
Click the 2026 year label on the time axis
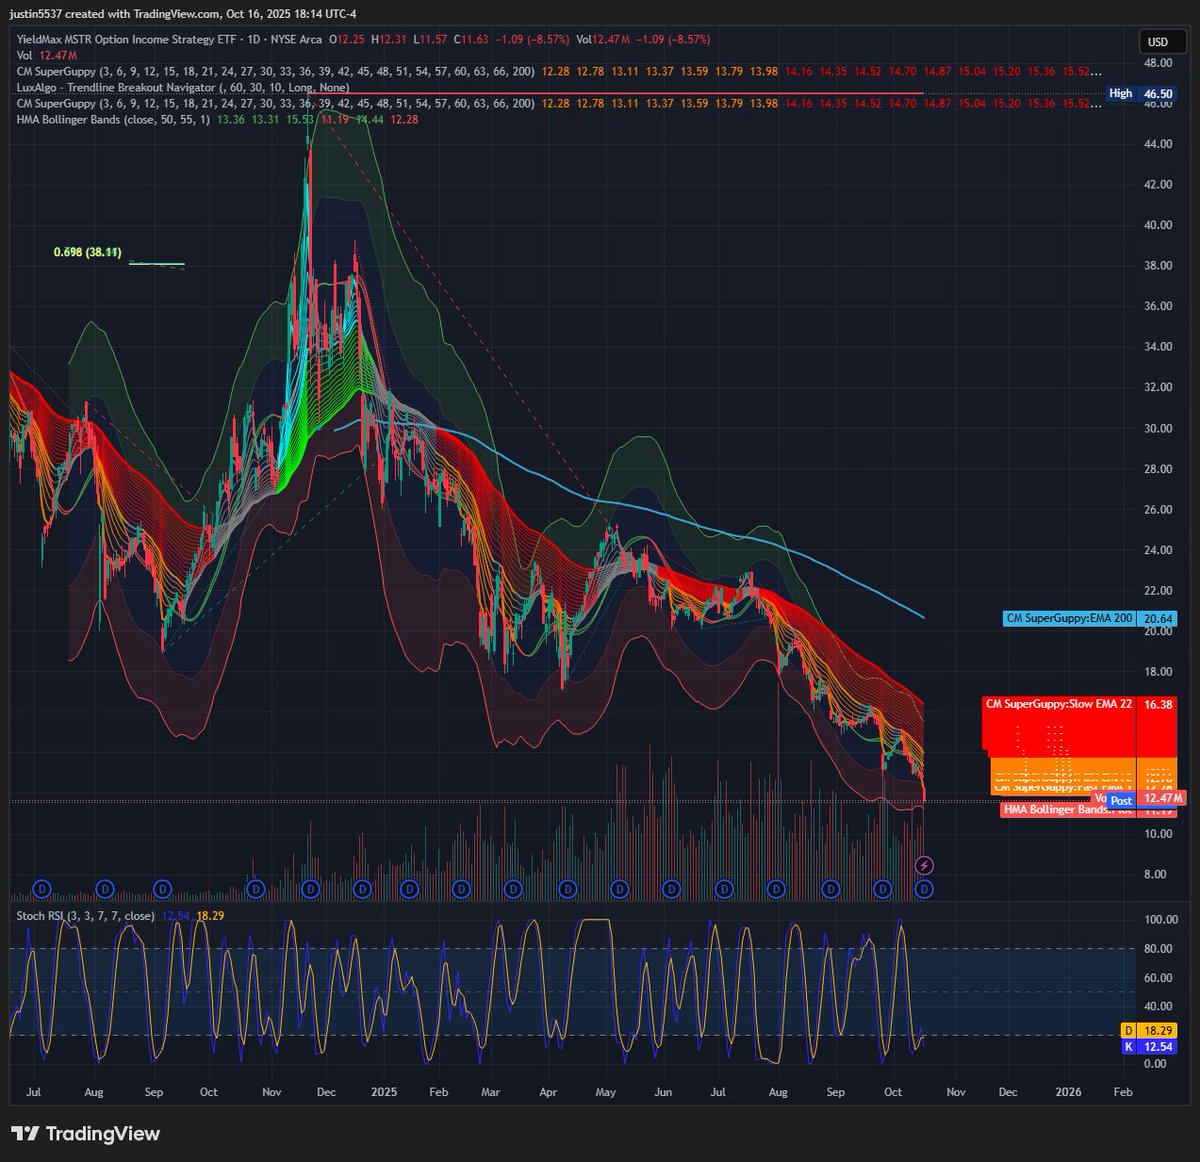pyautogui.click(x=1068, y=1092)
